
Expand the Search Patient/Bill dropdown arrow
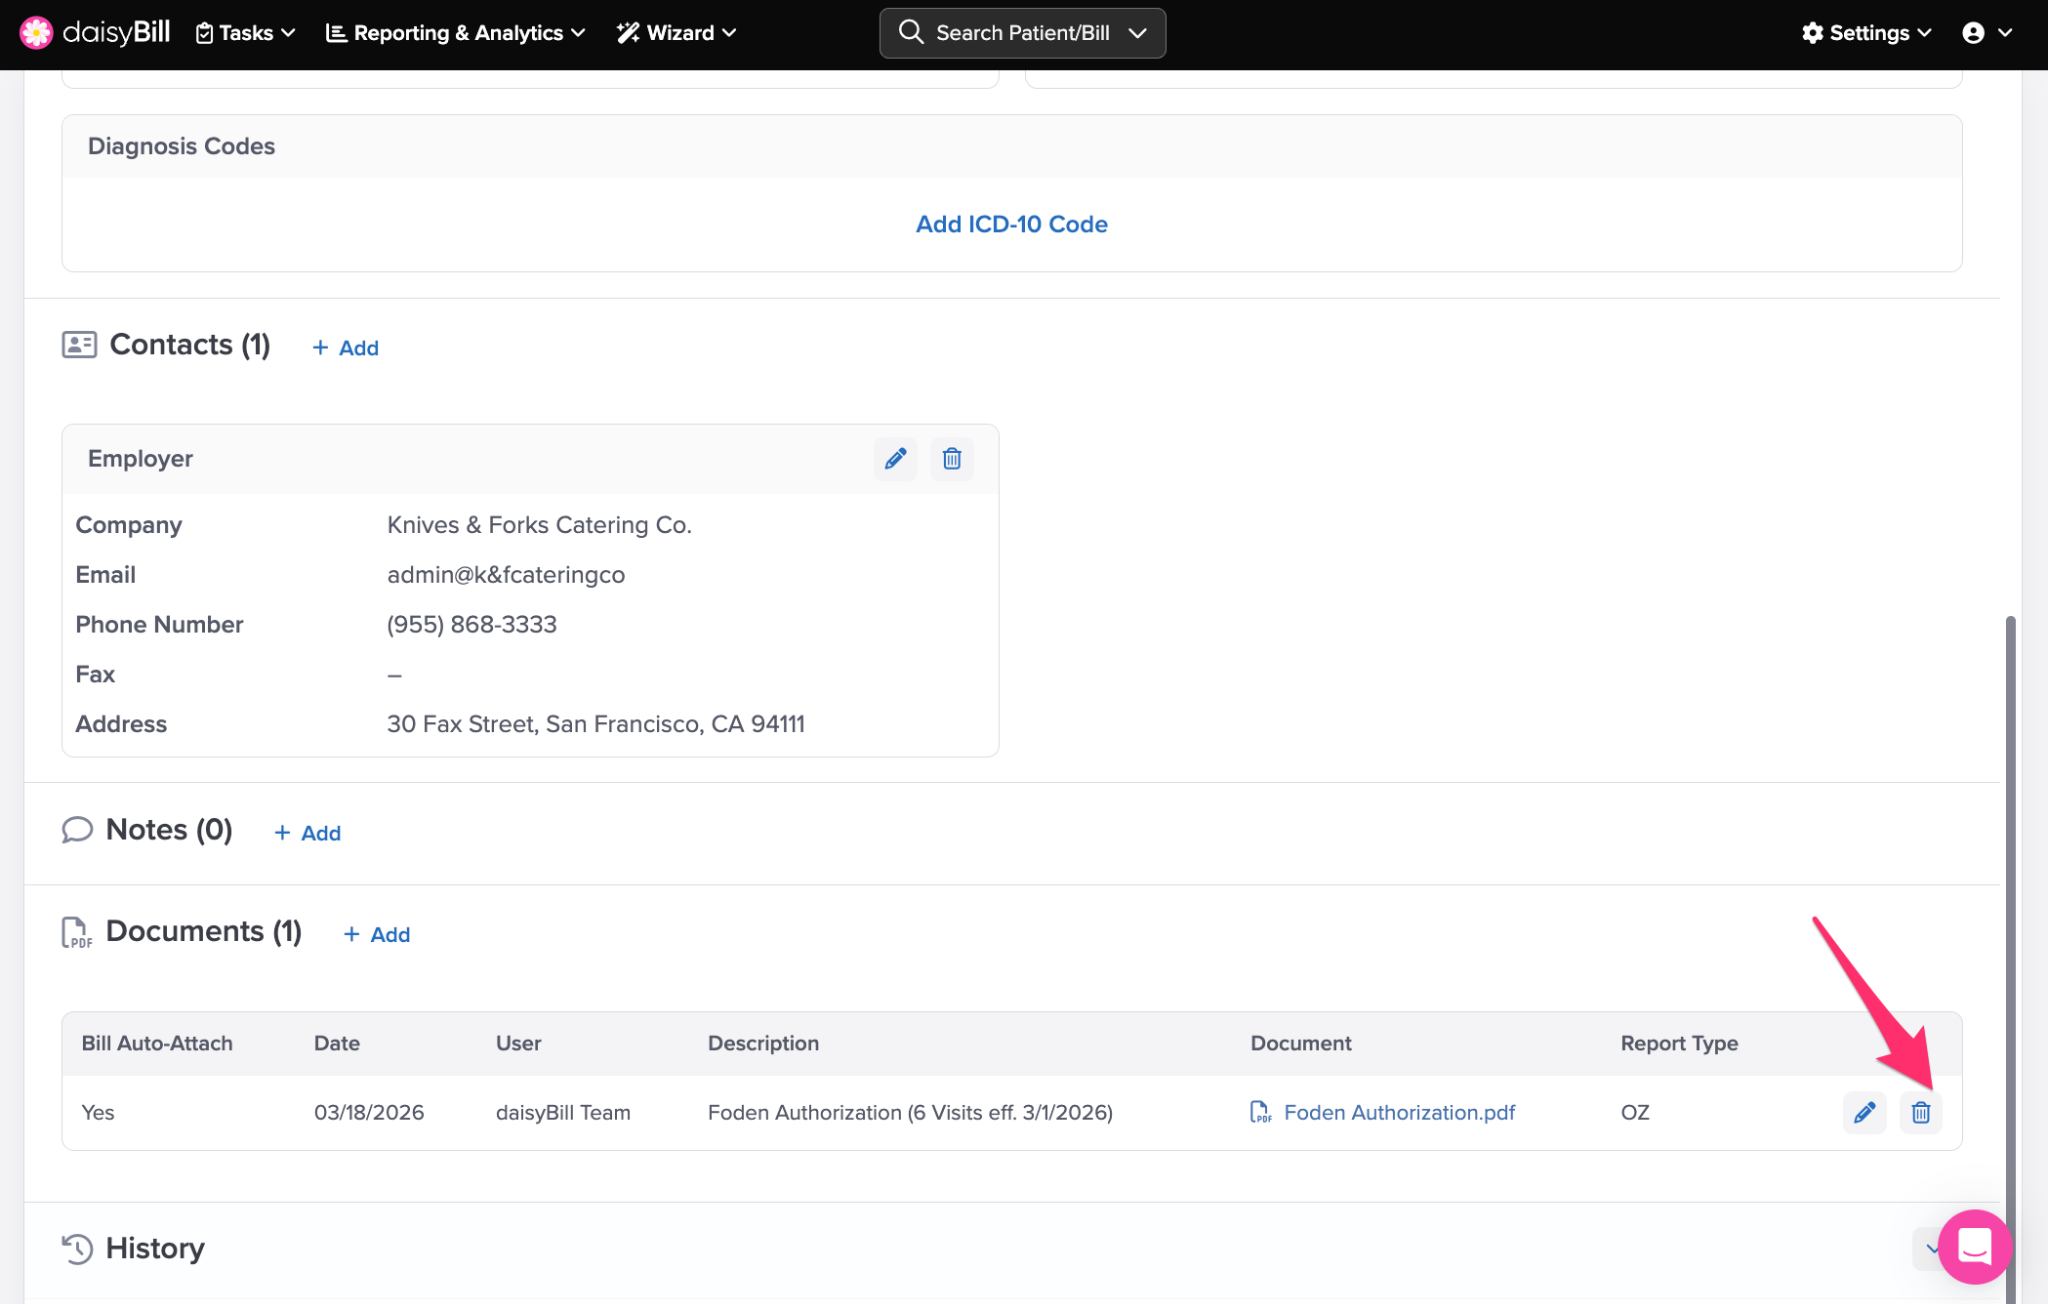pyautogui.click(x=1138, y=33)
